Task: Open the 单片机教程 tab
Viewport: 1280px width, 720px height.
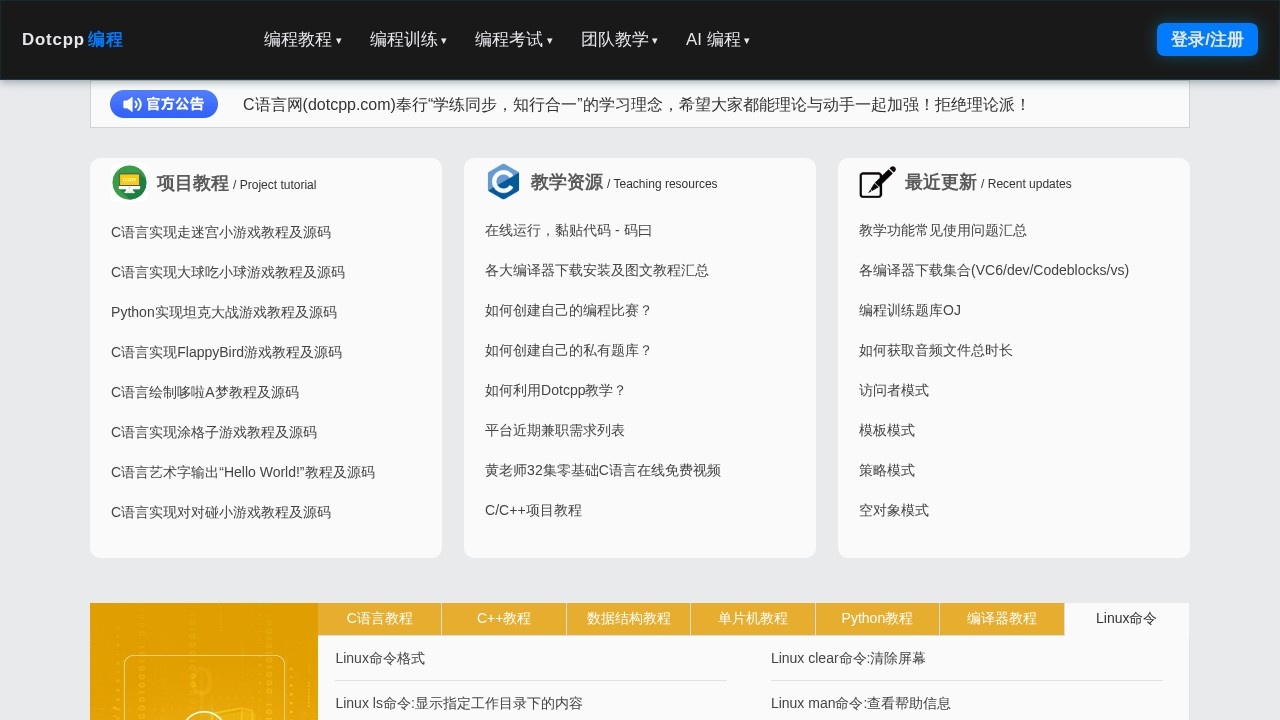Action: (x=752, y=618)
